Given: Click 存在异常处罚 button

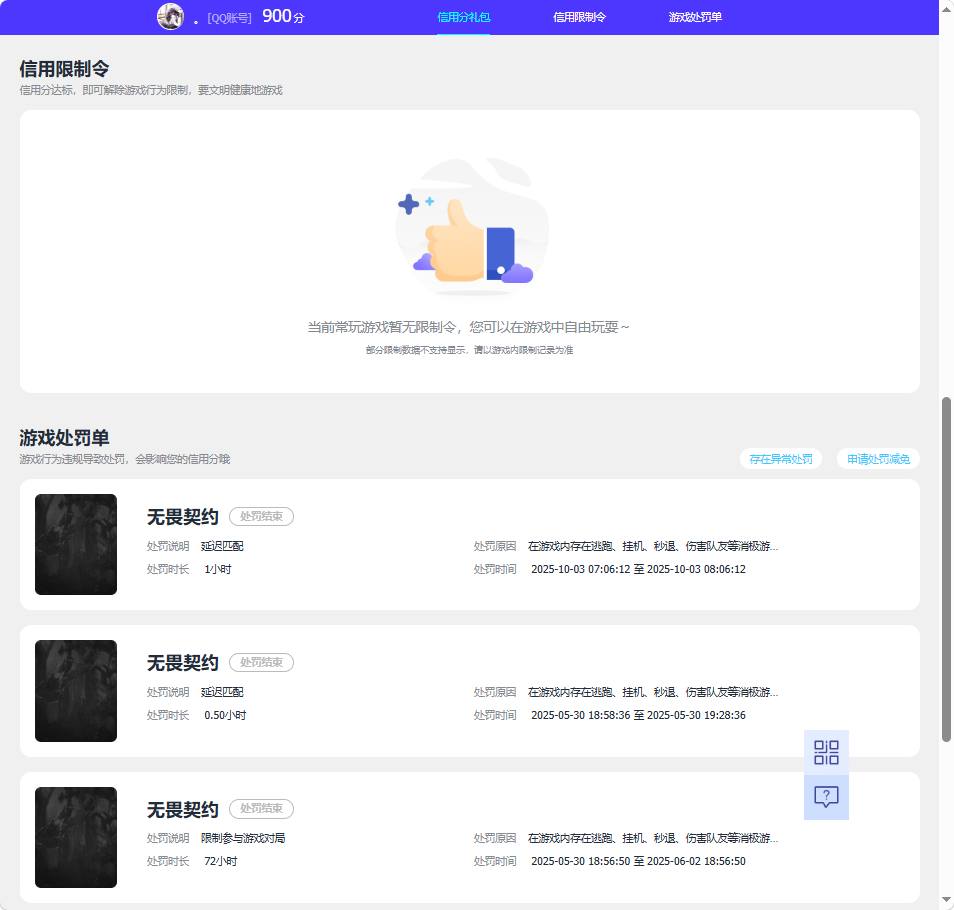Looking at the screenshot, I should pyautogui.click(x=781, y=459).
